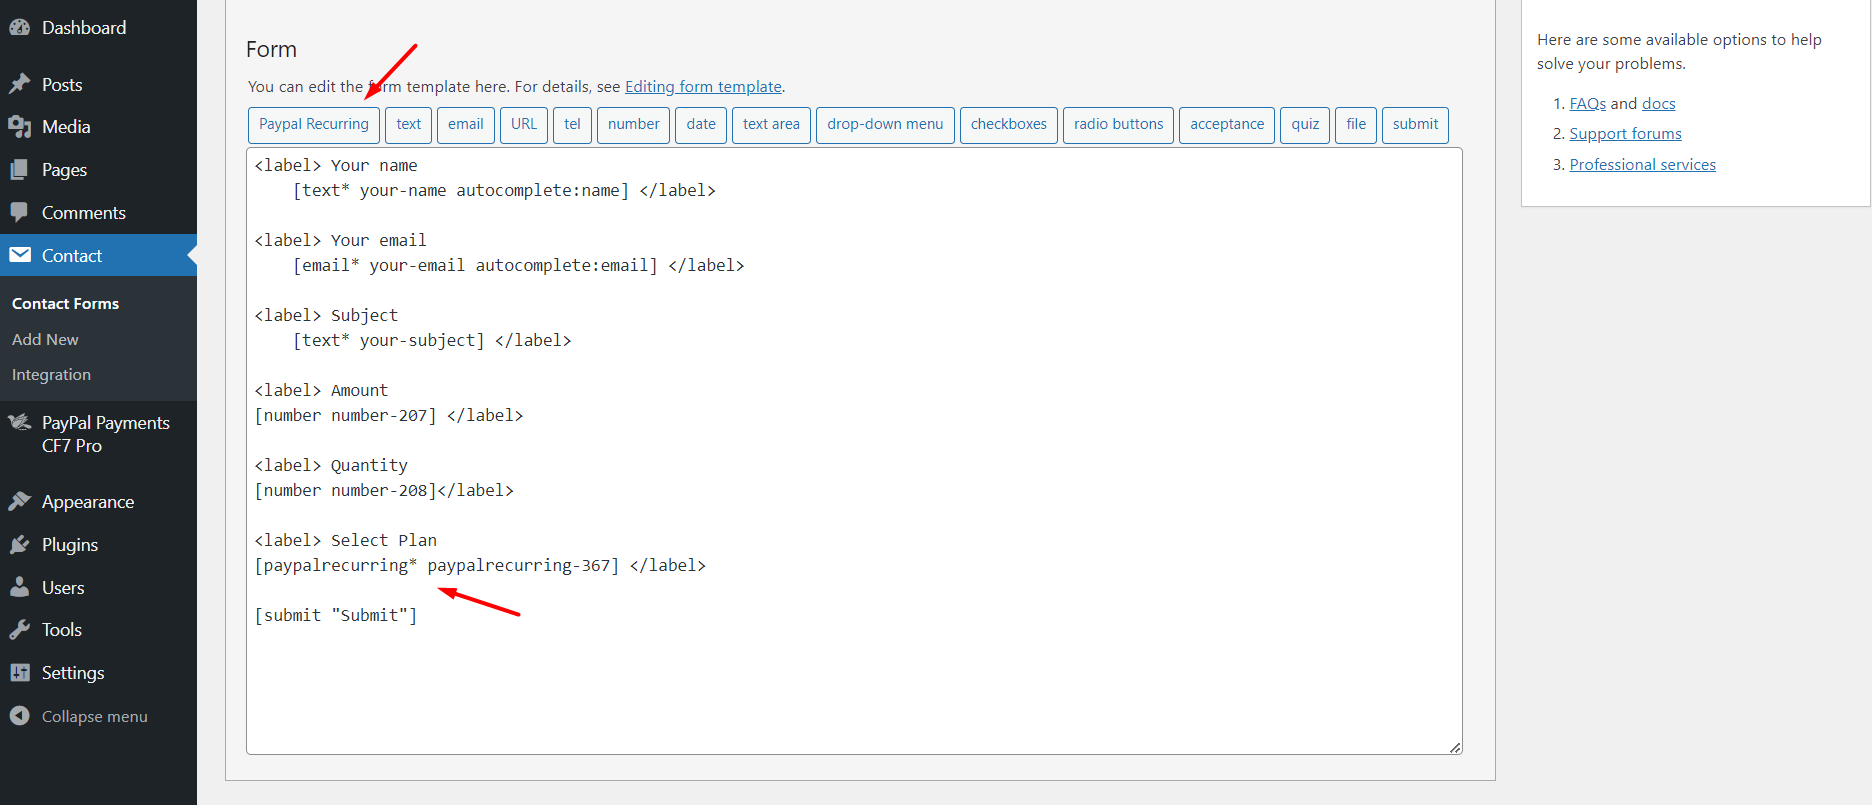Open PayPal Payments CF7 Pro menu
This screenshot has height=805, width=1872.
(105, 434)
